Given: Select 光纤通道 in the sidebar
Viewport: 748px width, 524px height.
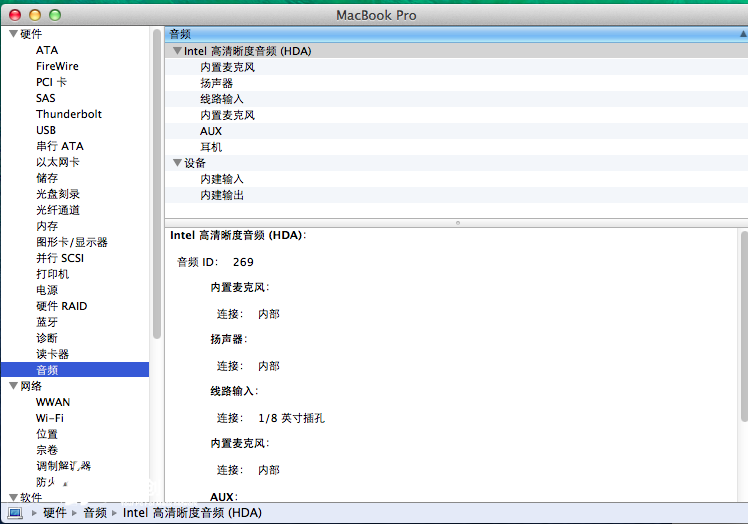Looking at the screenshot, I should pyautogui.click(x=58, y=210).
